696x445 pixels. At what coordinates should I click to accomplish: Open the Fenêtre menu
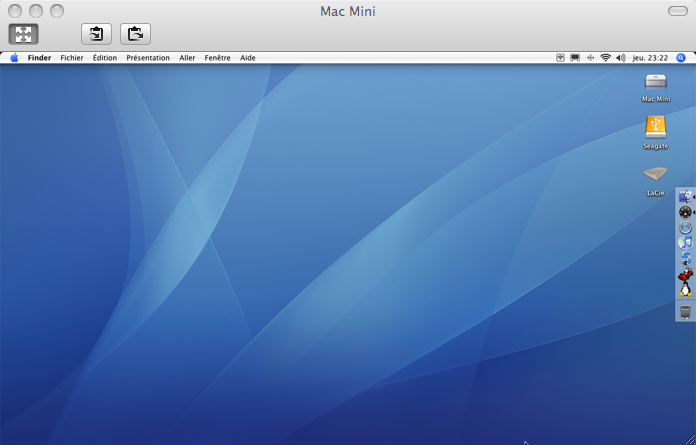point(218,58)
